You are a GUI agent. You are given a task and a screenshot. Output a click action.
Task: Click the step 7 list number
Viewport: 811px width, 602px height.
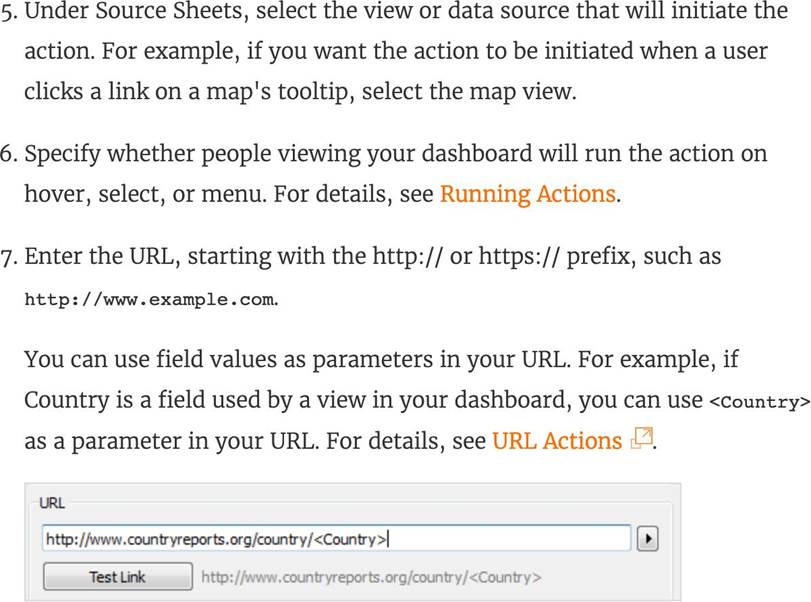click(x=10, y=257)
